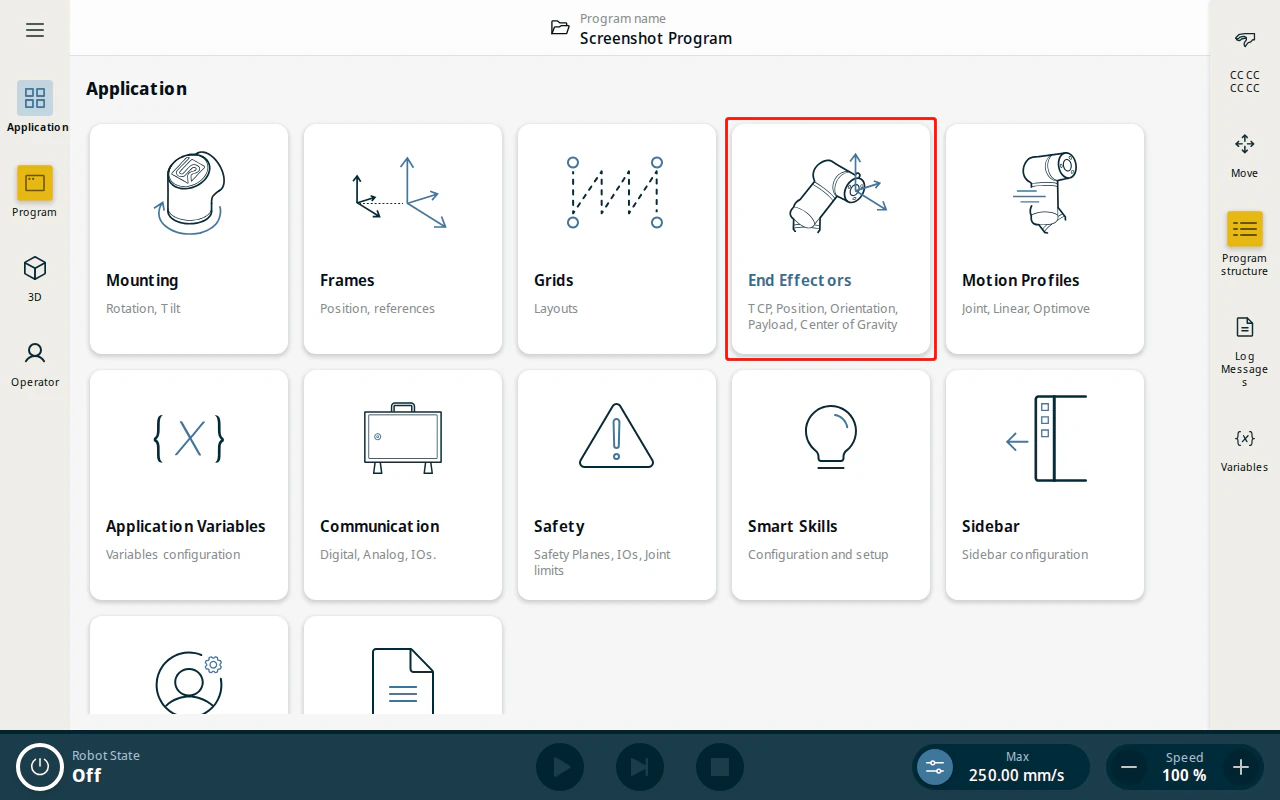The height and width of the screenshot is (800, 1280).
Task: Click the 250.00 mm/s max value
Action: 1017,775
